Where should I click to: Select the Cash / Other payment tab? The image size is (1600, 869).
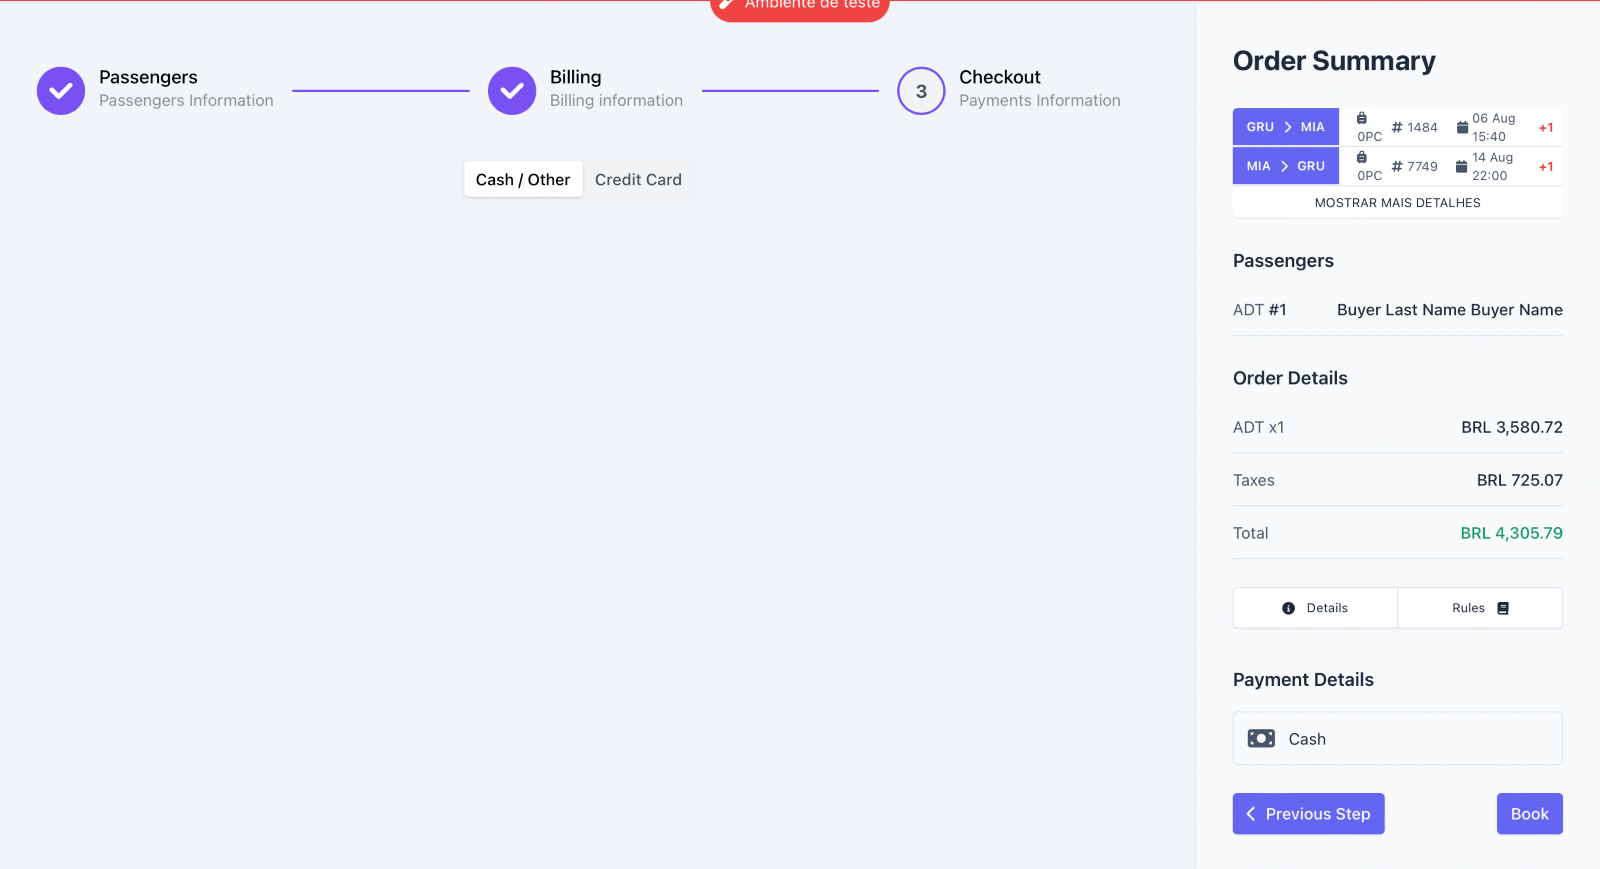(523, 179)
